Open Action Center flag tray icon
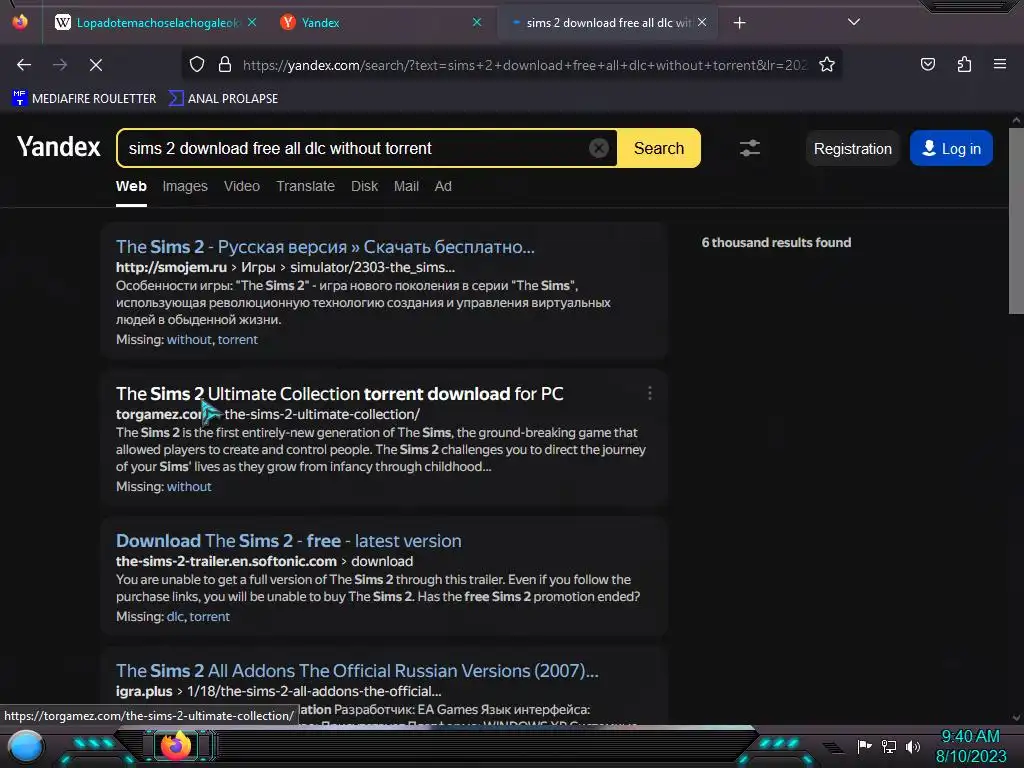 864,746
